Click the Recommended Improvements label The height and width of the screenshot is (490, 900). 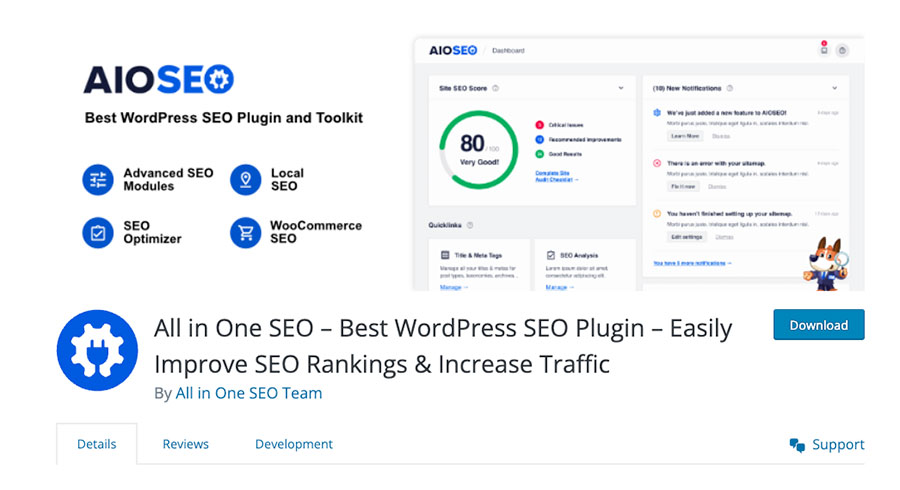[585, 139]
